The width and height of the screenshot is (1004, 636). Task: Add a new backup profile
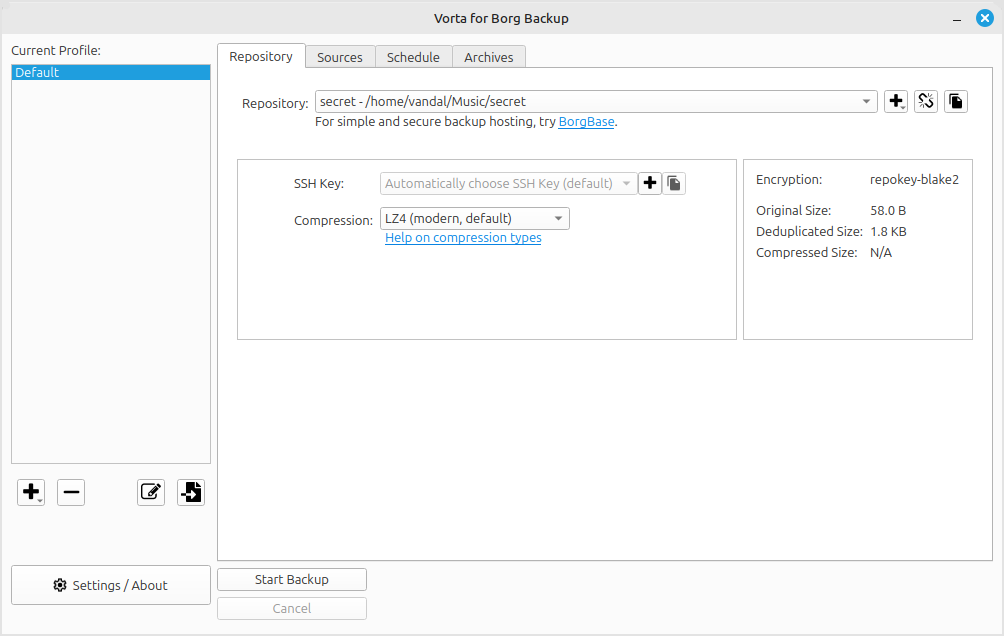pos(31,492)
